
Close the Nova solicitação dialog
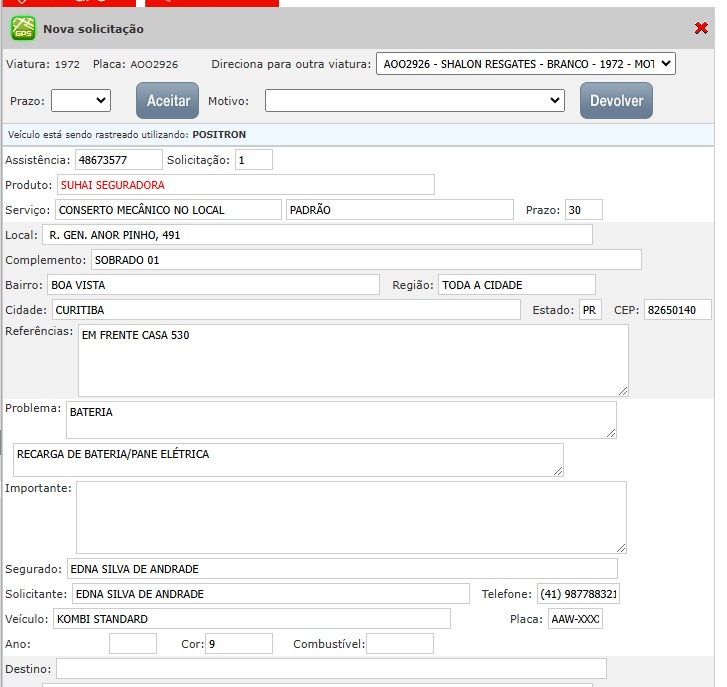[701, 29]
